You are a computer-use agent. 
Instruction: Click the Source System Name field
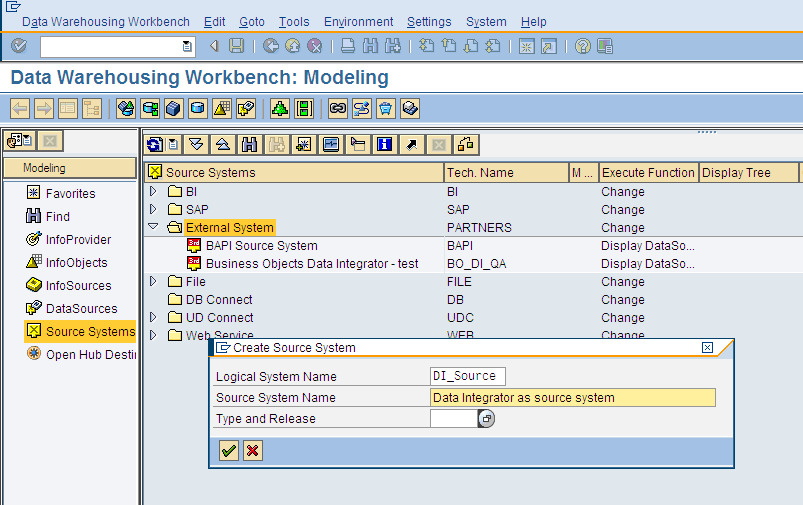[x=573, y=397]
